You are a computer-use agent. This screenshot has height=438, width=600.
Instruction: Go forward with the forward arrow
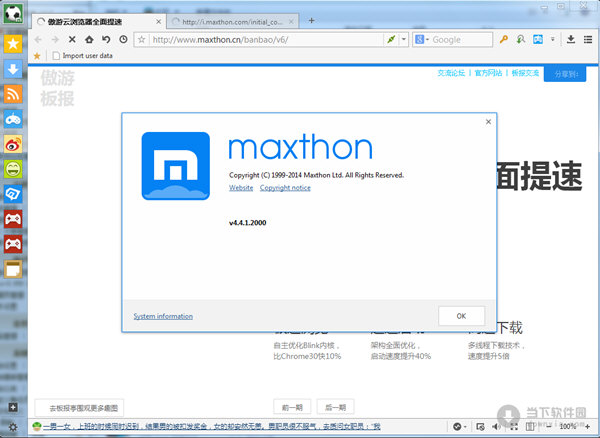55,39
